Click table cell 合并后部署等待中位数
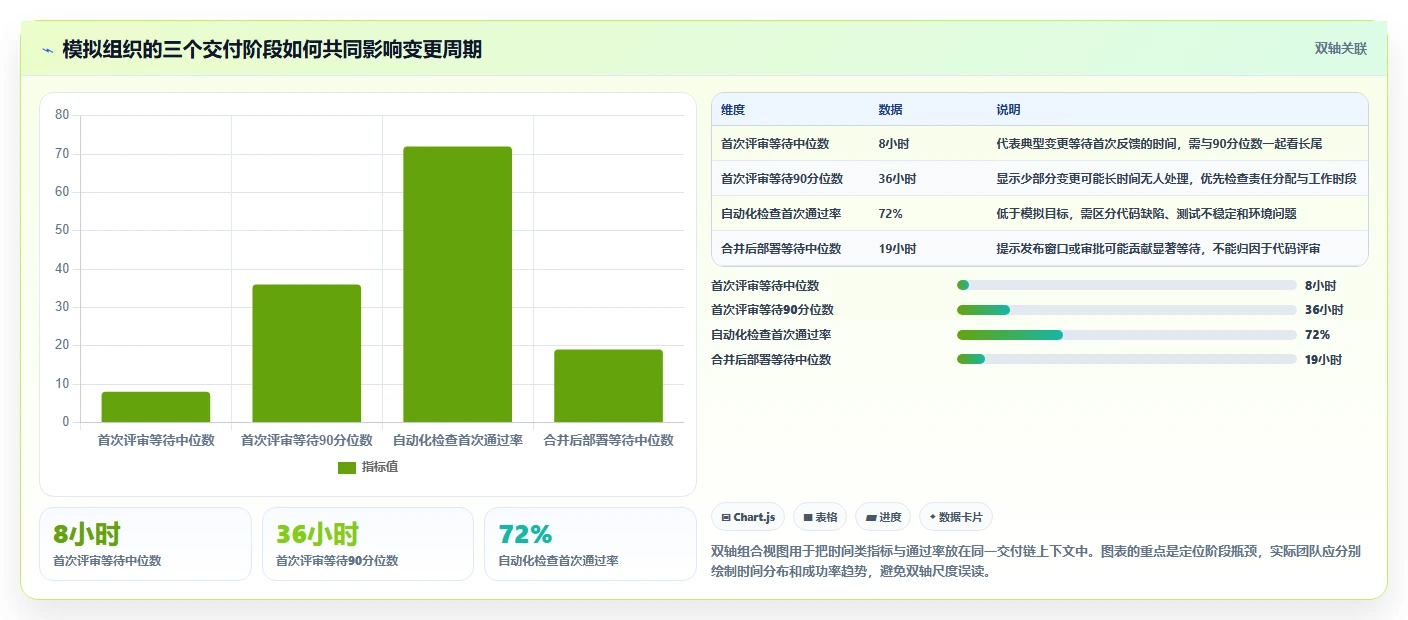 pyautogui.click(x=781, y=249)
